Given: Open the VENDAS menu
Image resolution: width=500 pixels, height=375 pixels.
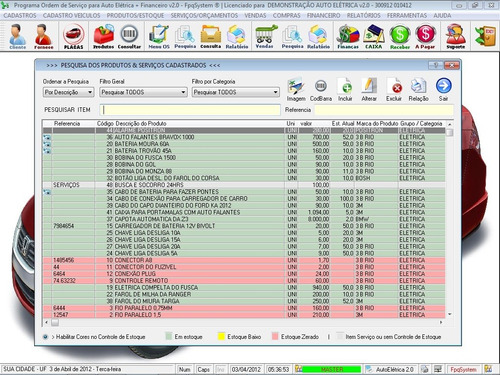Looking at the screenshot, I should pyautogui.click(x=255, y=15).
